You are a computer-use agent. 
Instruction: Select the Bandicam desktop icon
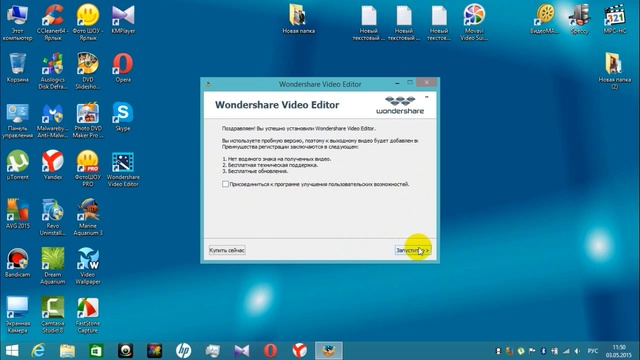18,263
